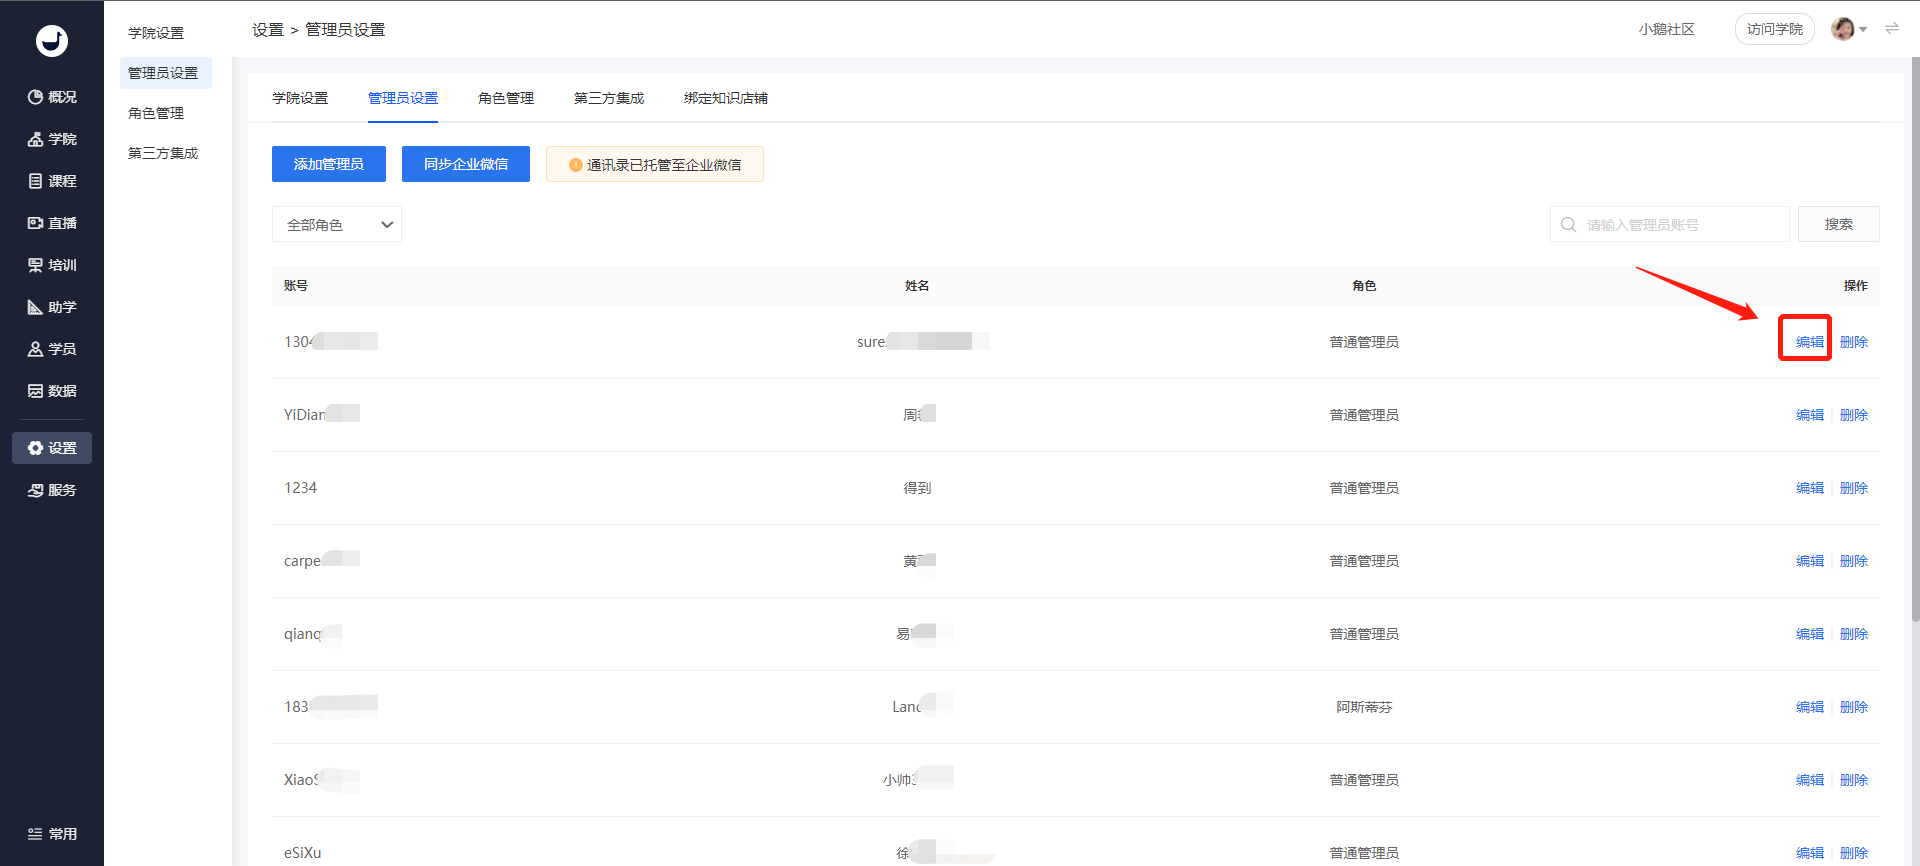Viewport: 1920px width, 866px height.
Task: Open the 直播 live sidebar item
Action: (x=52, y=223)
